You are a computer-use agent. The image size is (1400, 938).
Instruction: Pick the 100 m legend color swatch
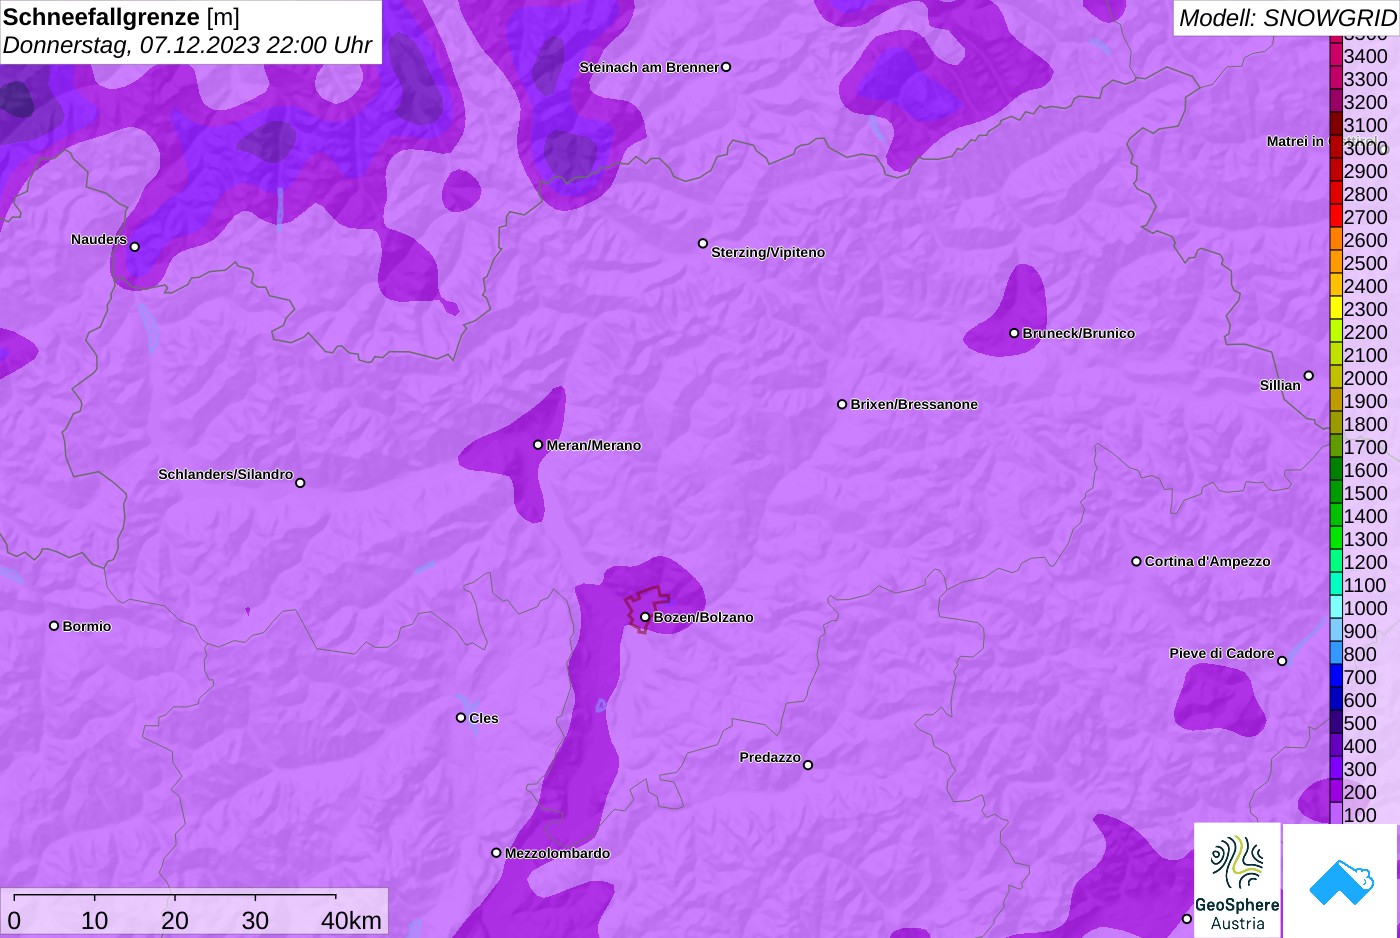tap(1335, 814)
